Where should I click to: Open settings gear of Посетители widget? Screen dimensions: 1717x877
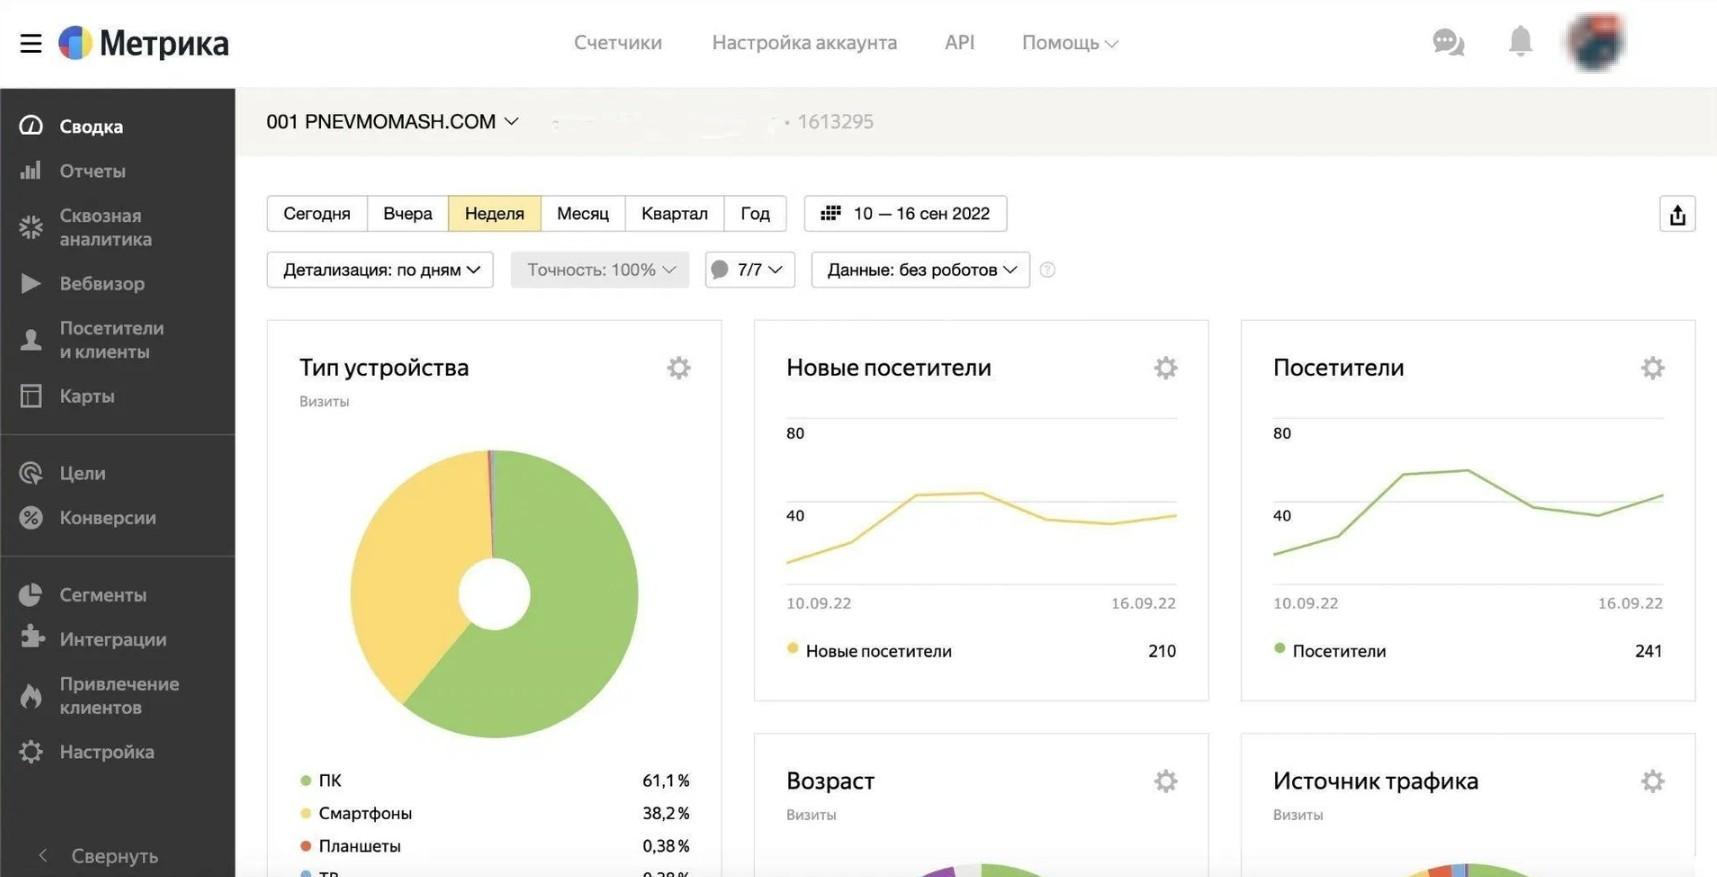1653,368
